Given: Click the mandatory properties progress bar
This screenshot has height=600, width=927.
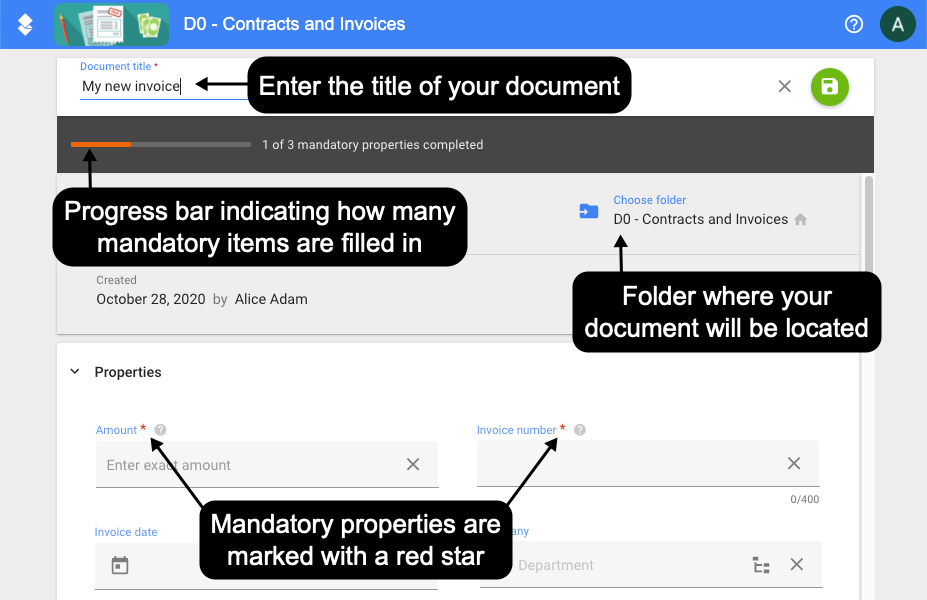Looking at the screenshot, I should [x=160, y=144].
